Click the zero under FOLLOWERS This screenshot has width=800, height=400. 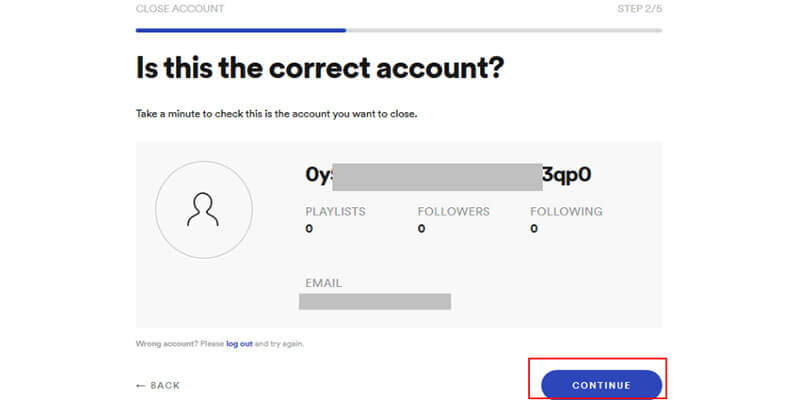click(x=421, y=229)
